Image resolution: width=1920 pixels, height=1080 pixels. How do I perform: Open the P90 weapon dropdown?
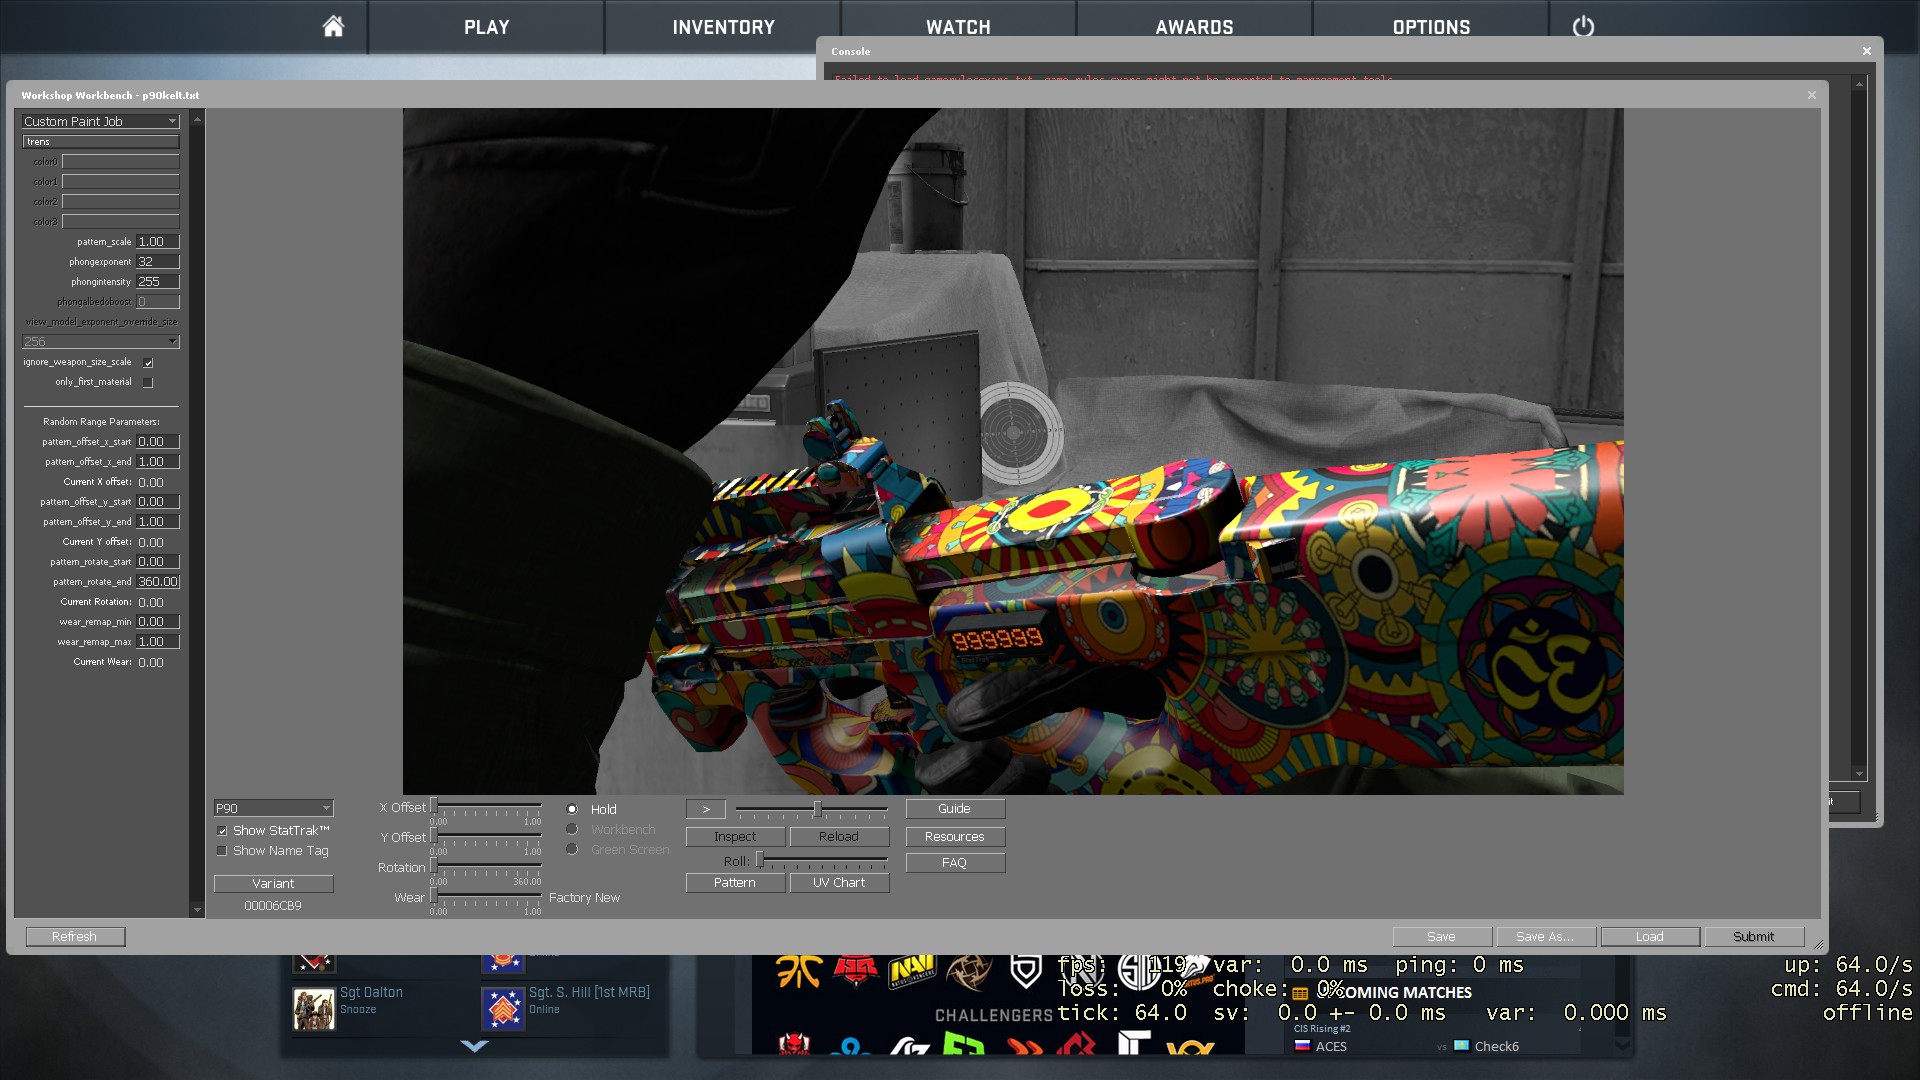point(273,808)
